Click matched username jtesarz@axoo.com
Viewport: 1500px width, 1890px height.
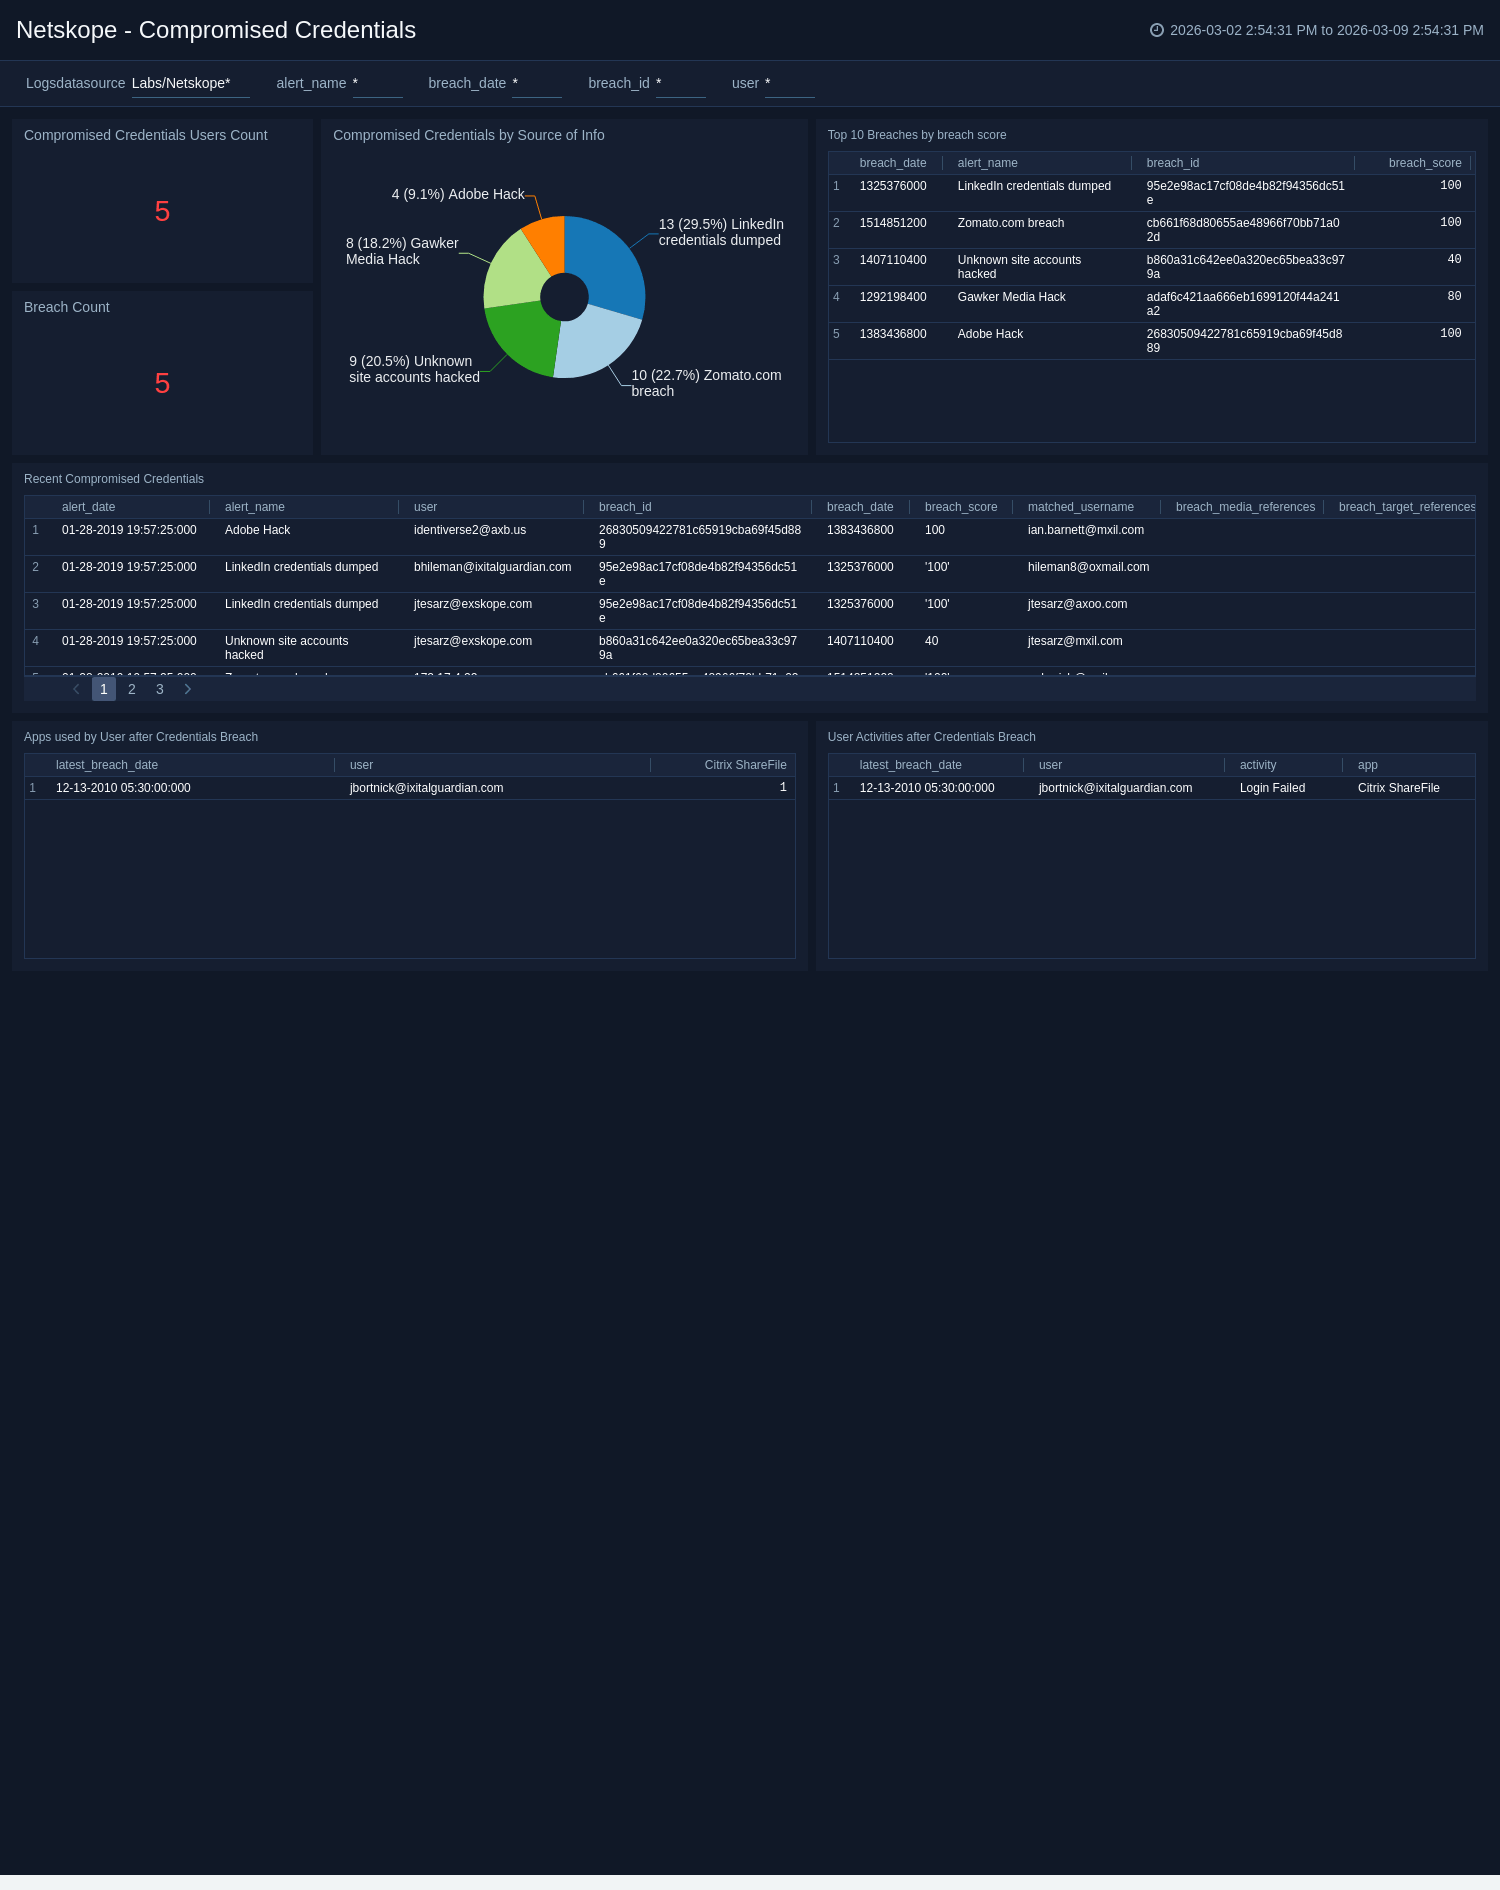[1078, 604]
